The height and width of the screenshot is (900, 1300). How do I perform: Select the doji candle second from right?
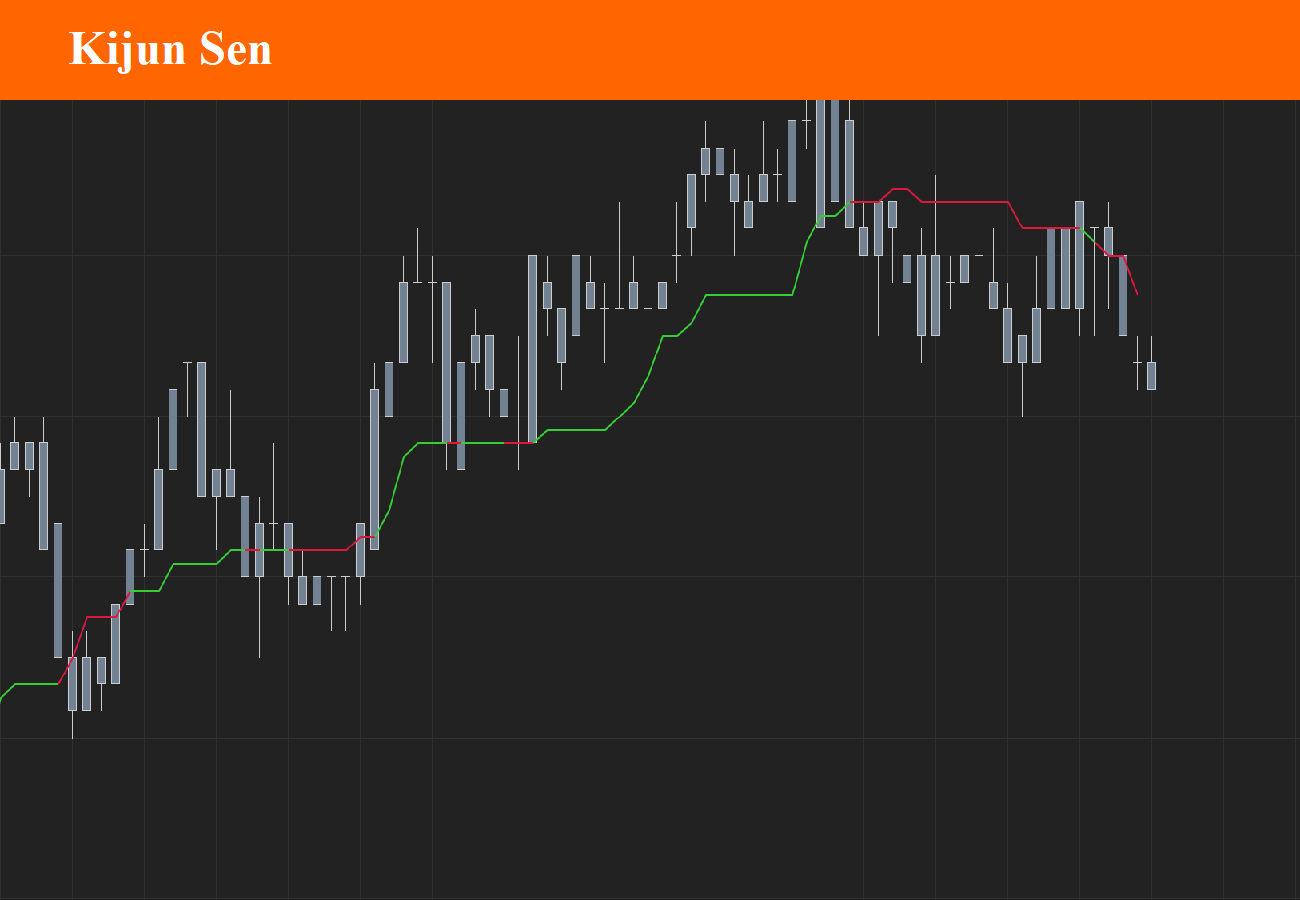1137,362
